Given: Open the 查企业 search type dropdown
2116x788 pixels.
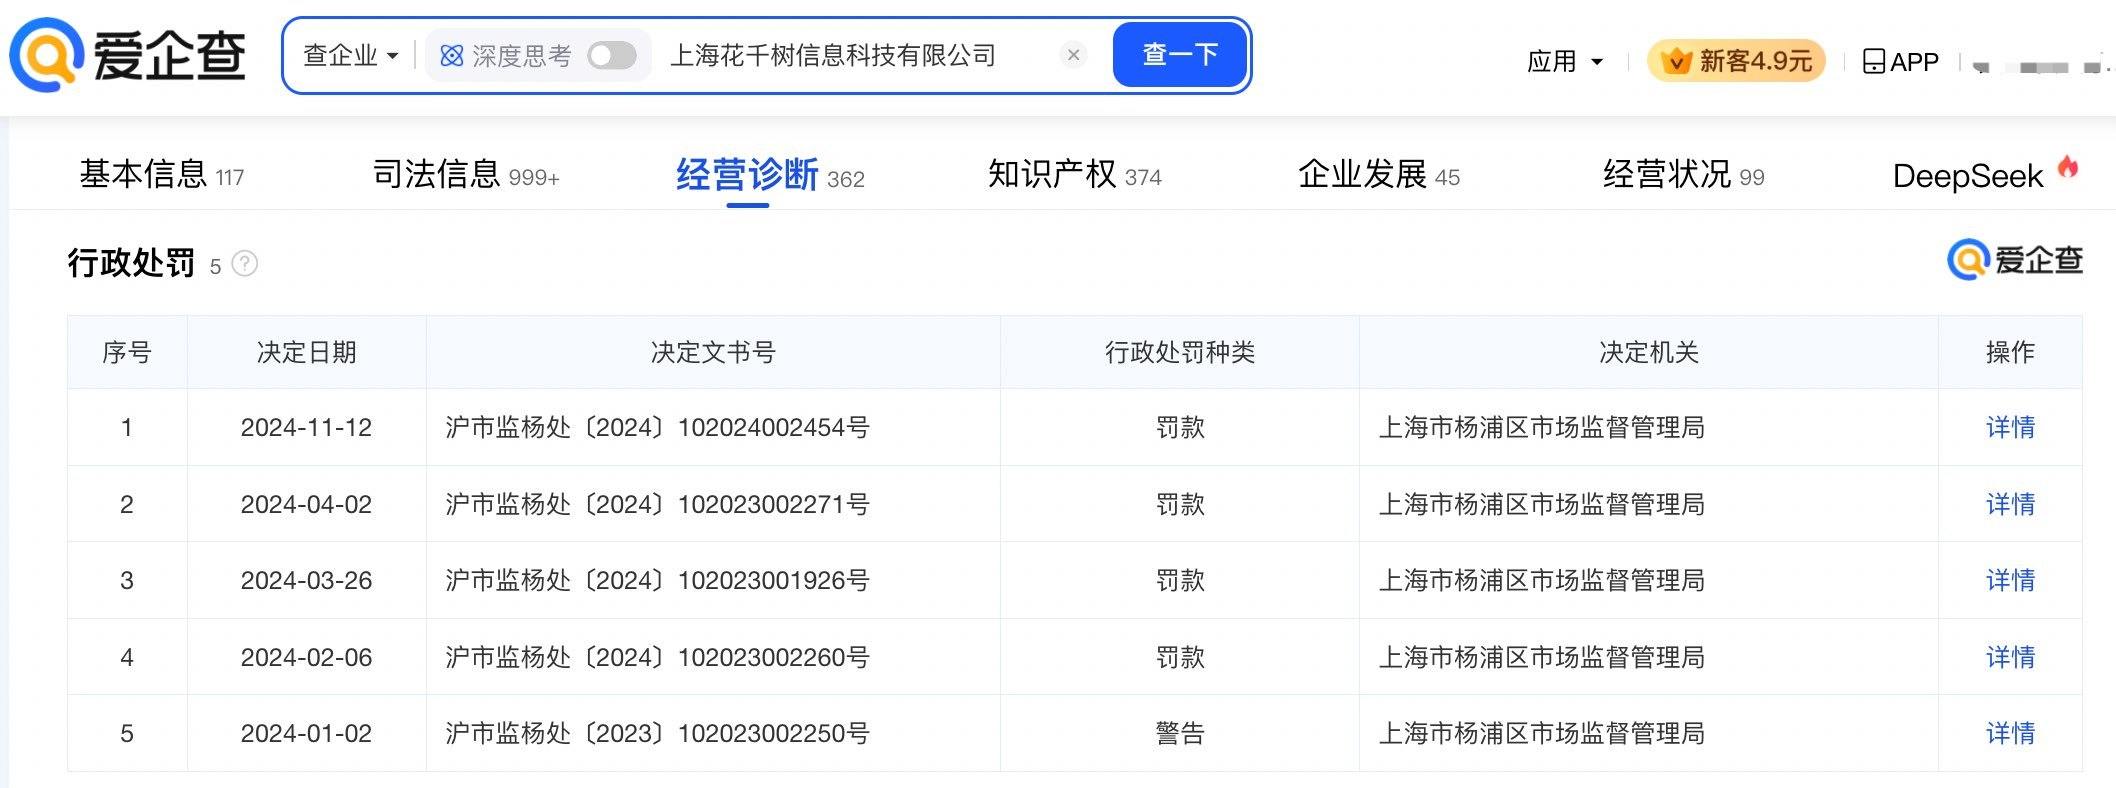Looking at the screenshot, I should click(351, 55).
